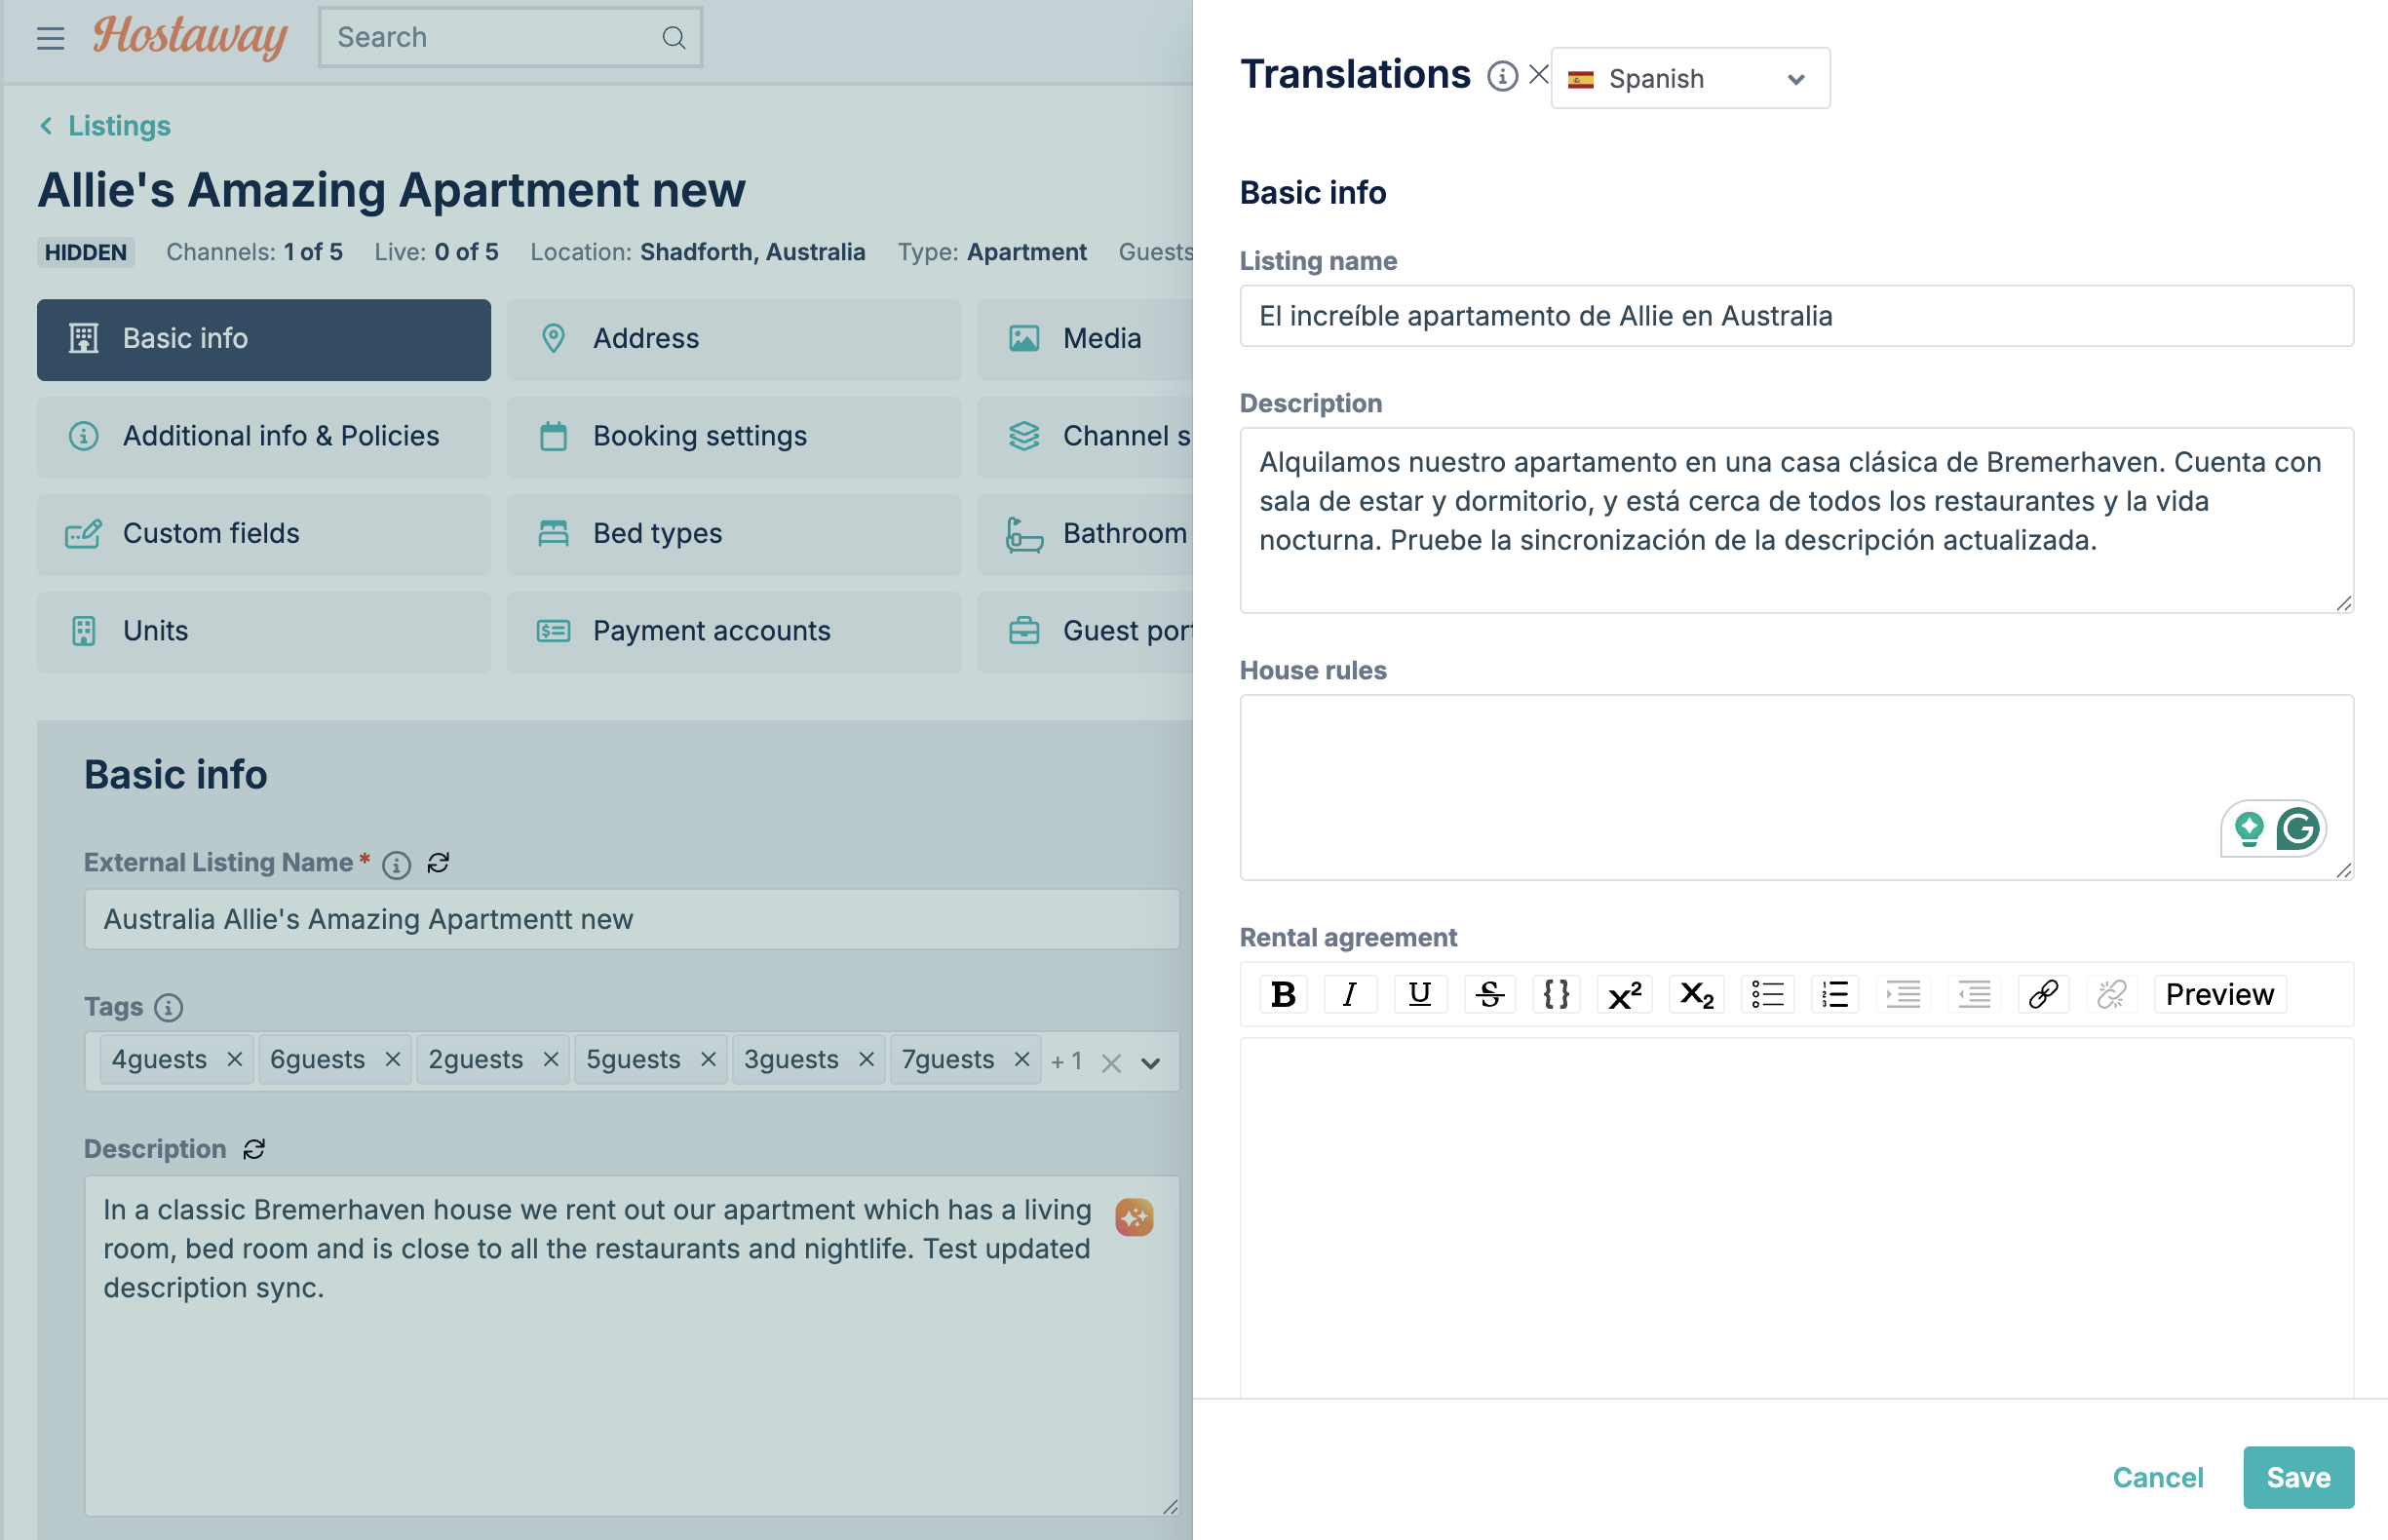
Task: Switch to the Booking settings tab
Action: click(734, 436)
